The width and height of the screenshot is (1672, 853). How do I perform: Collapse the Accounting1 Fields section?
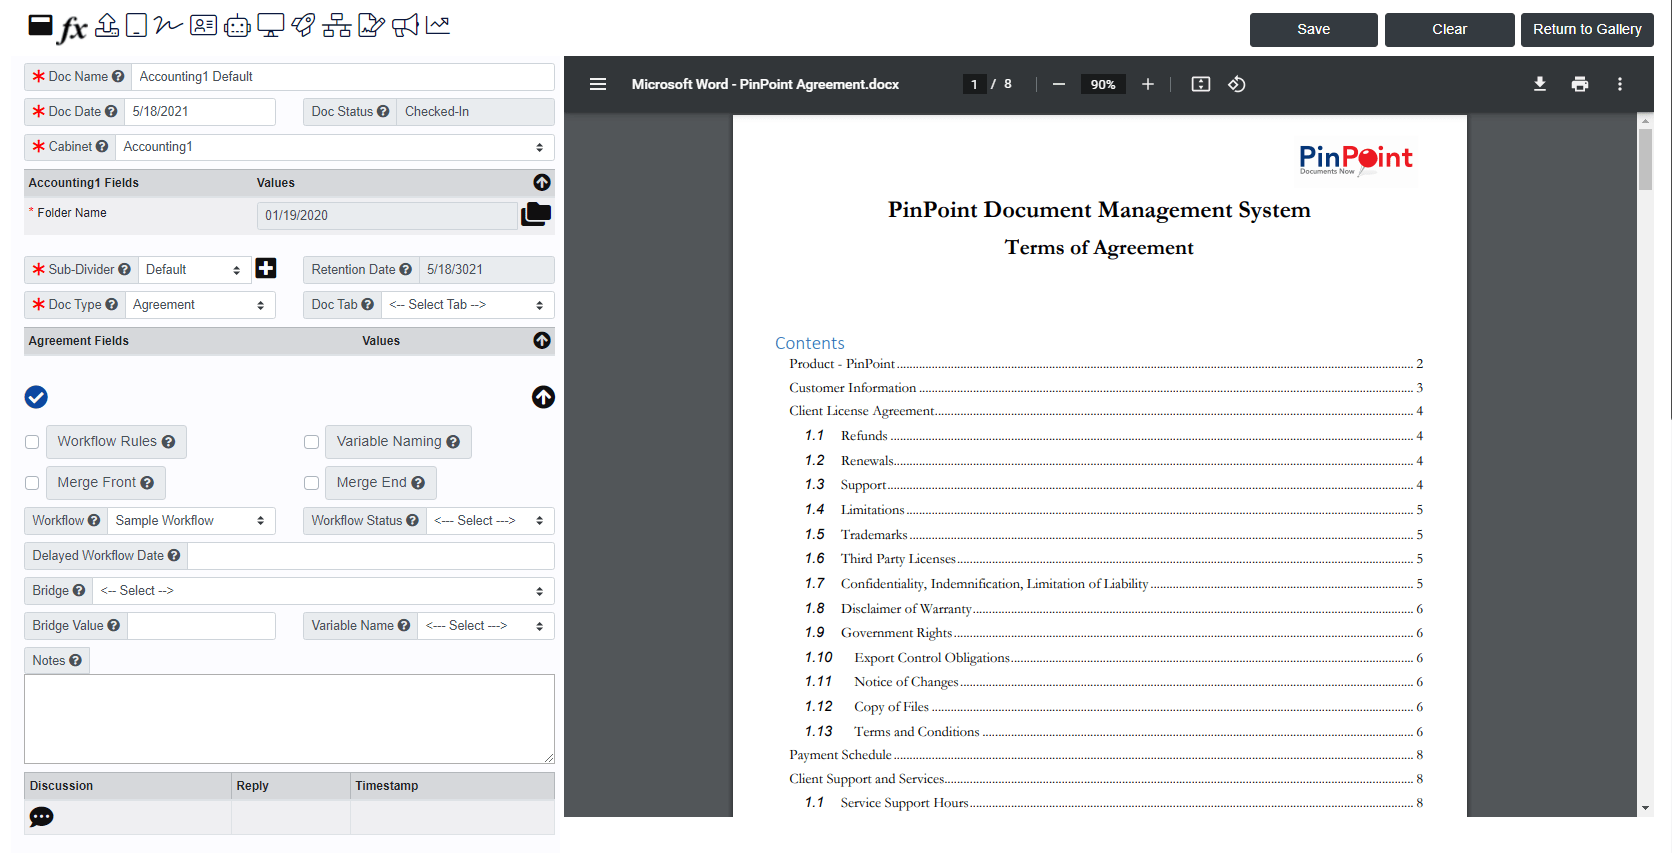pyautogui.click(x=542, y=182)
